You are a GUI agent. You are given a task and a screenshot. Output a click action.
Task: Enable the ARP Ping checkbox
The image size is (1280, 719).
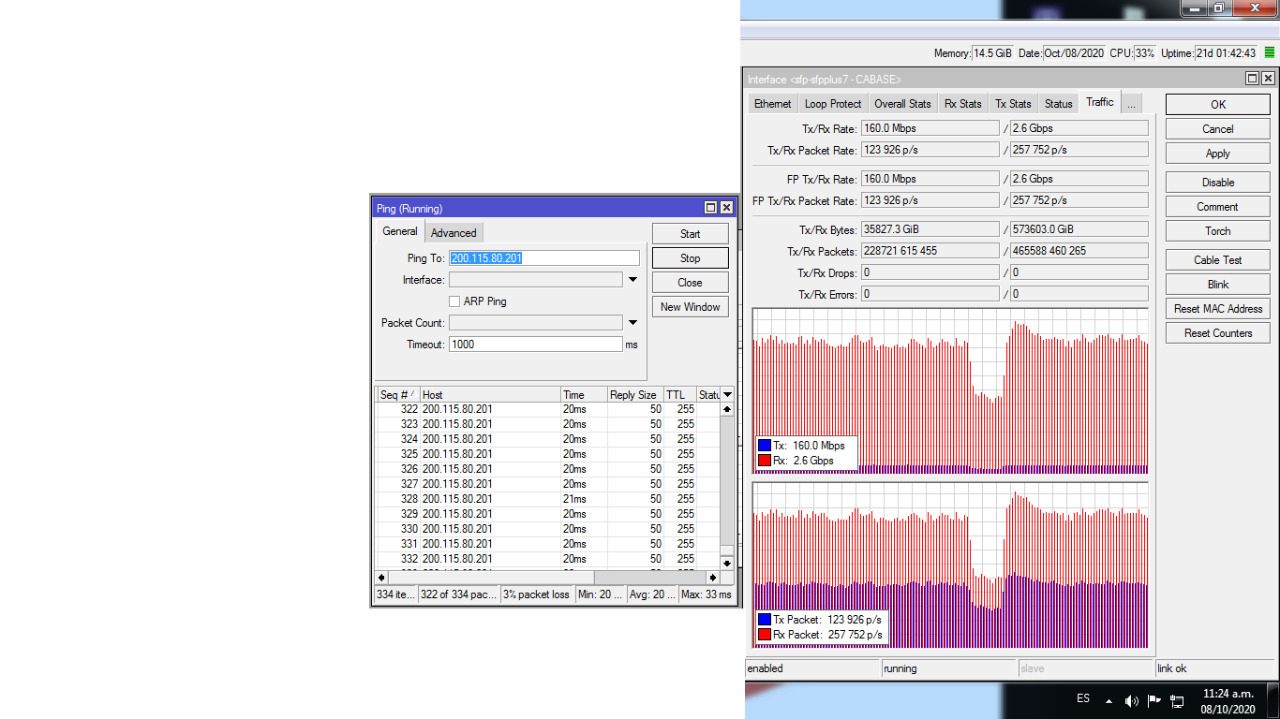click(455, 301)
